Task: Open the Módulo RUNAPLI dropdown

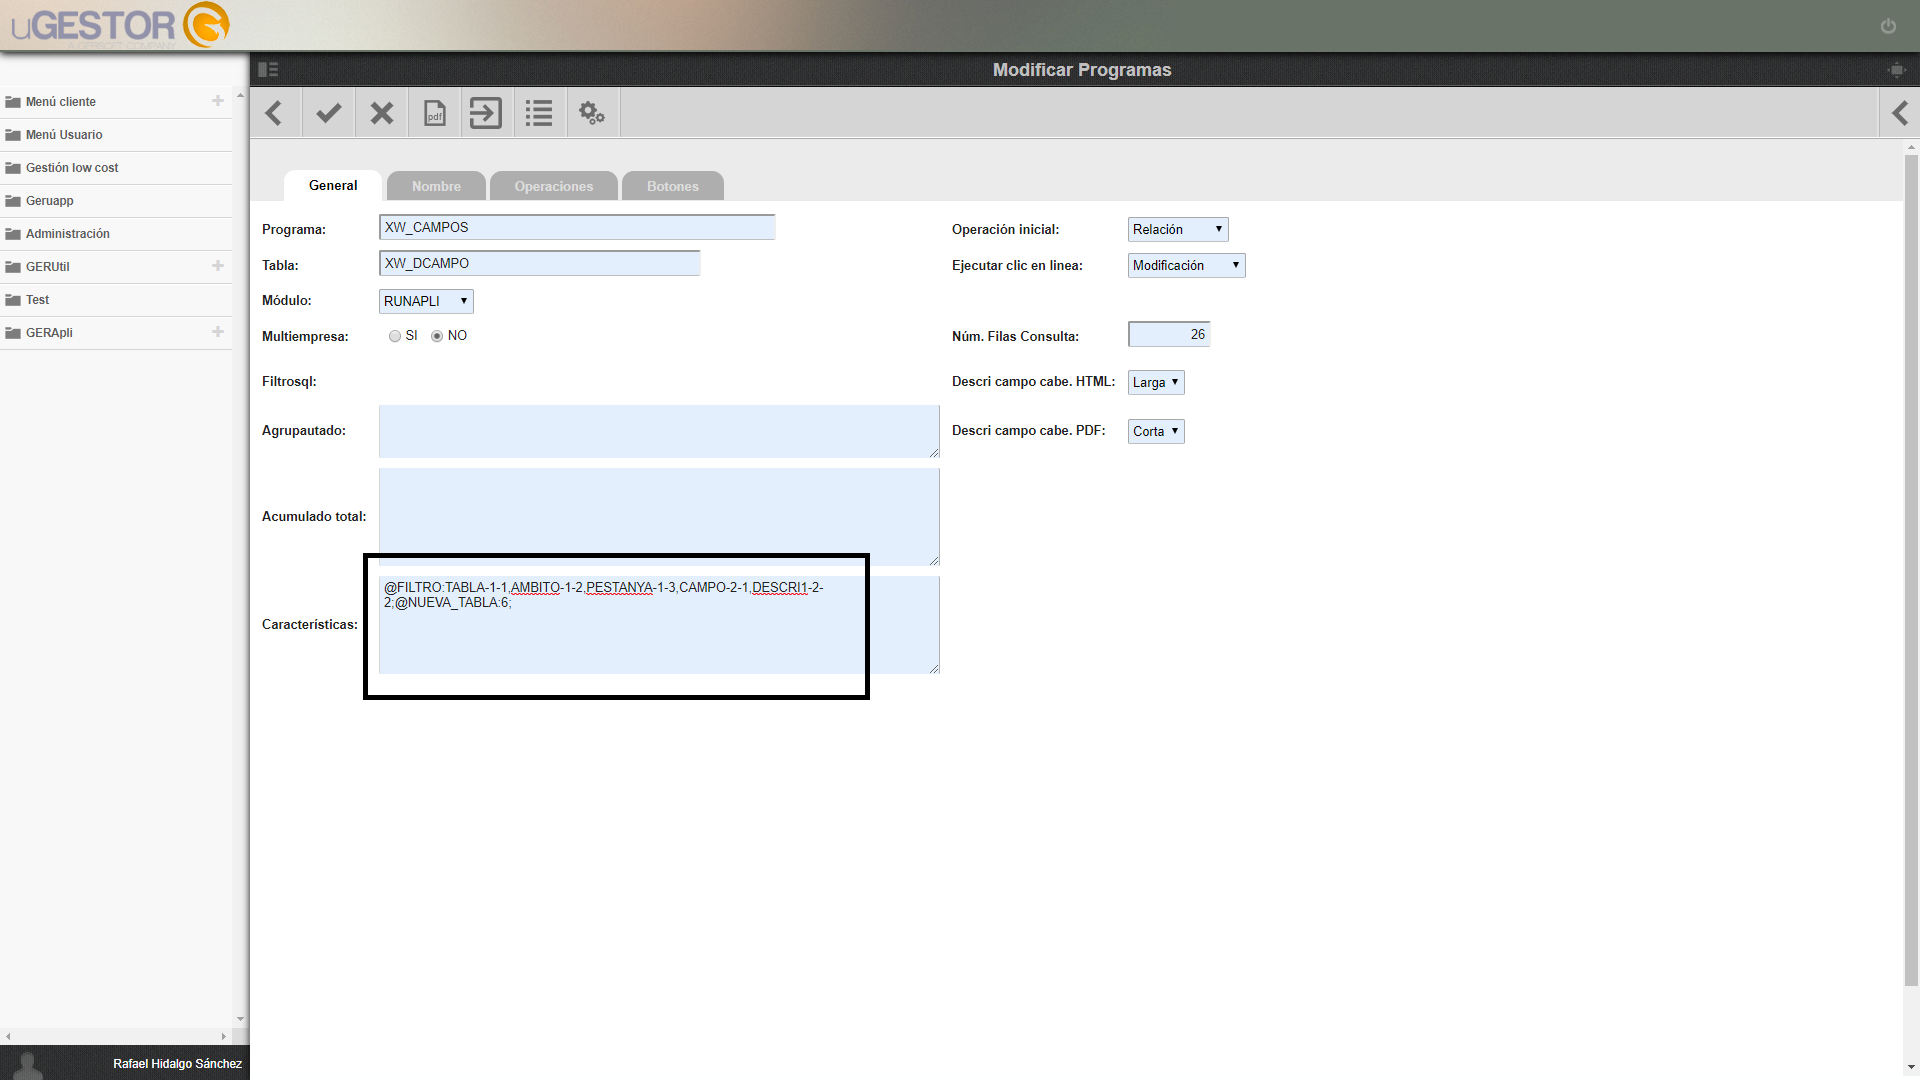Action: click(426, 301)
